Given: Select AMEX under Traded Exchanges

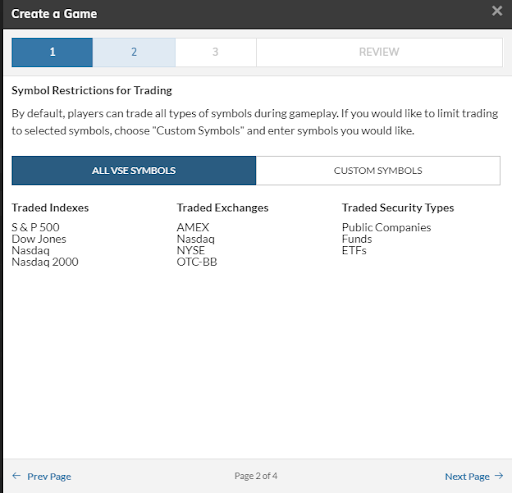Looking at the screenshot, I should pyautogui.click(x=193, y=227).
